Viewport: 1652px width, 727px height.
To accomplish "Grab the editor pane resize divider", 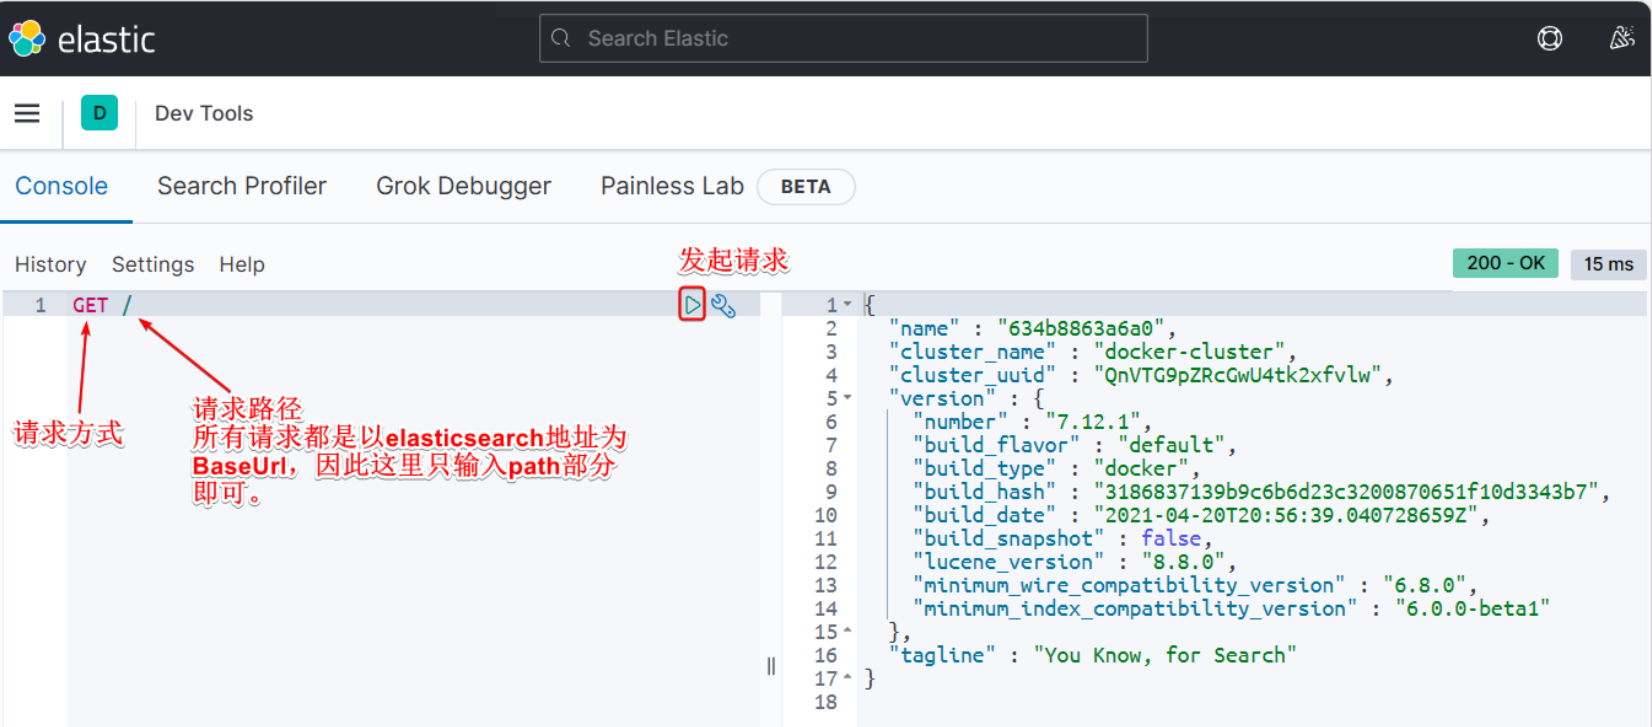I will [771, 666].
